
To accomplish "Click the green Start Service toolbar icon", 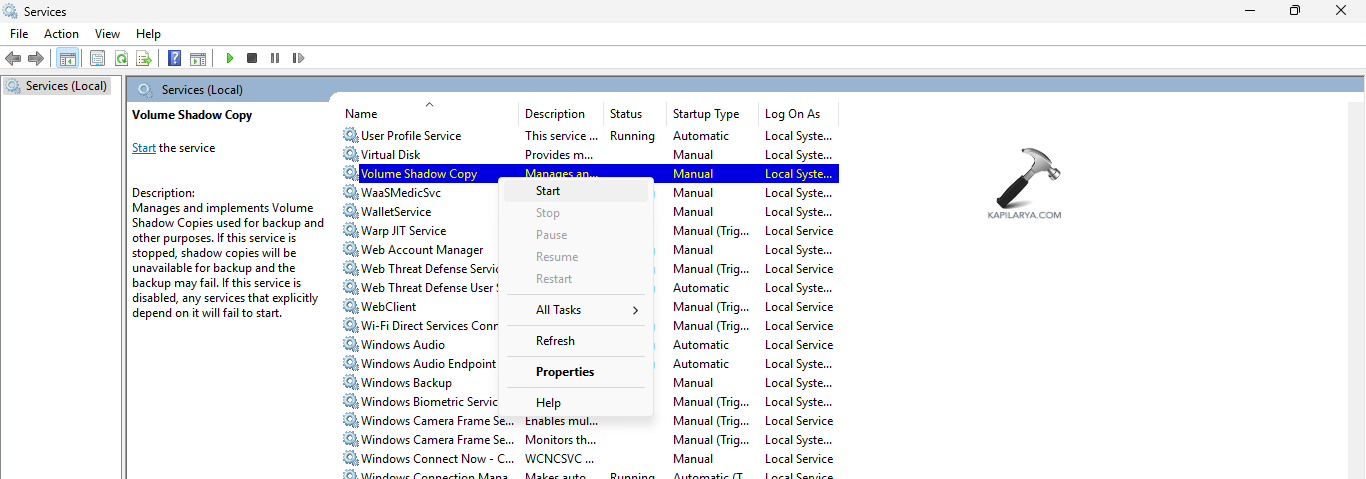I will (x=230, y=58).
